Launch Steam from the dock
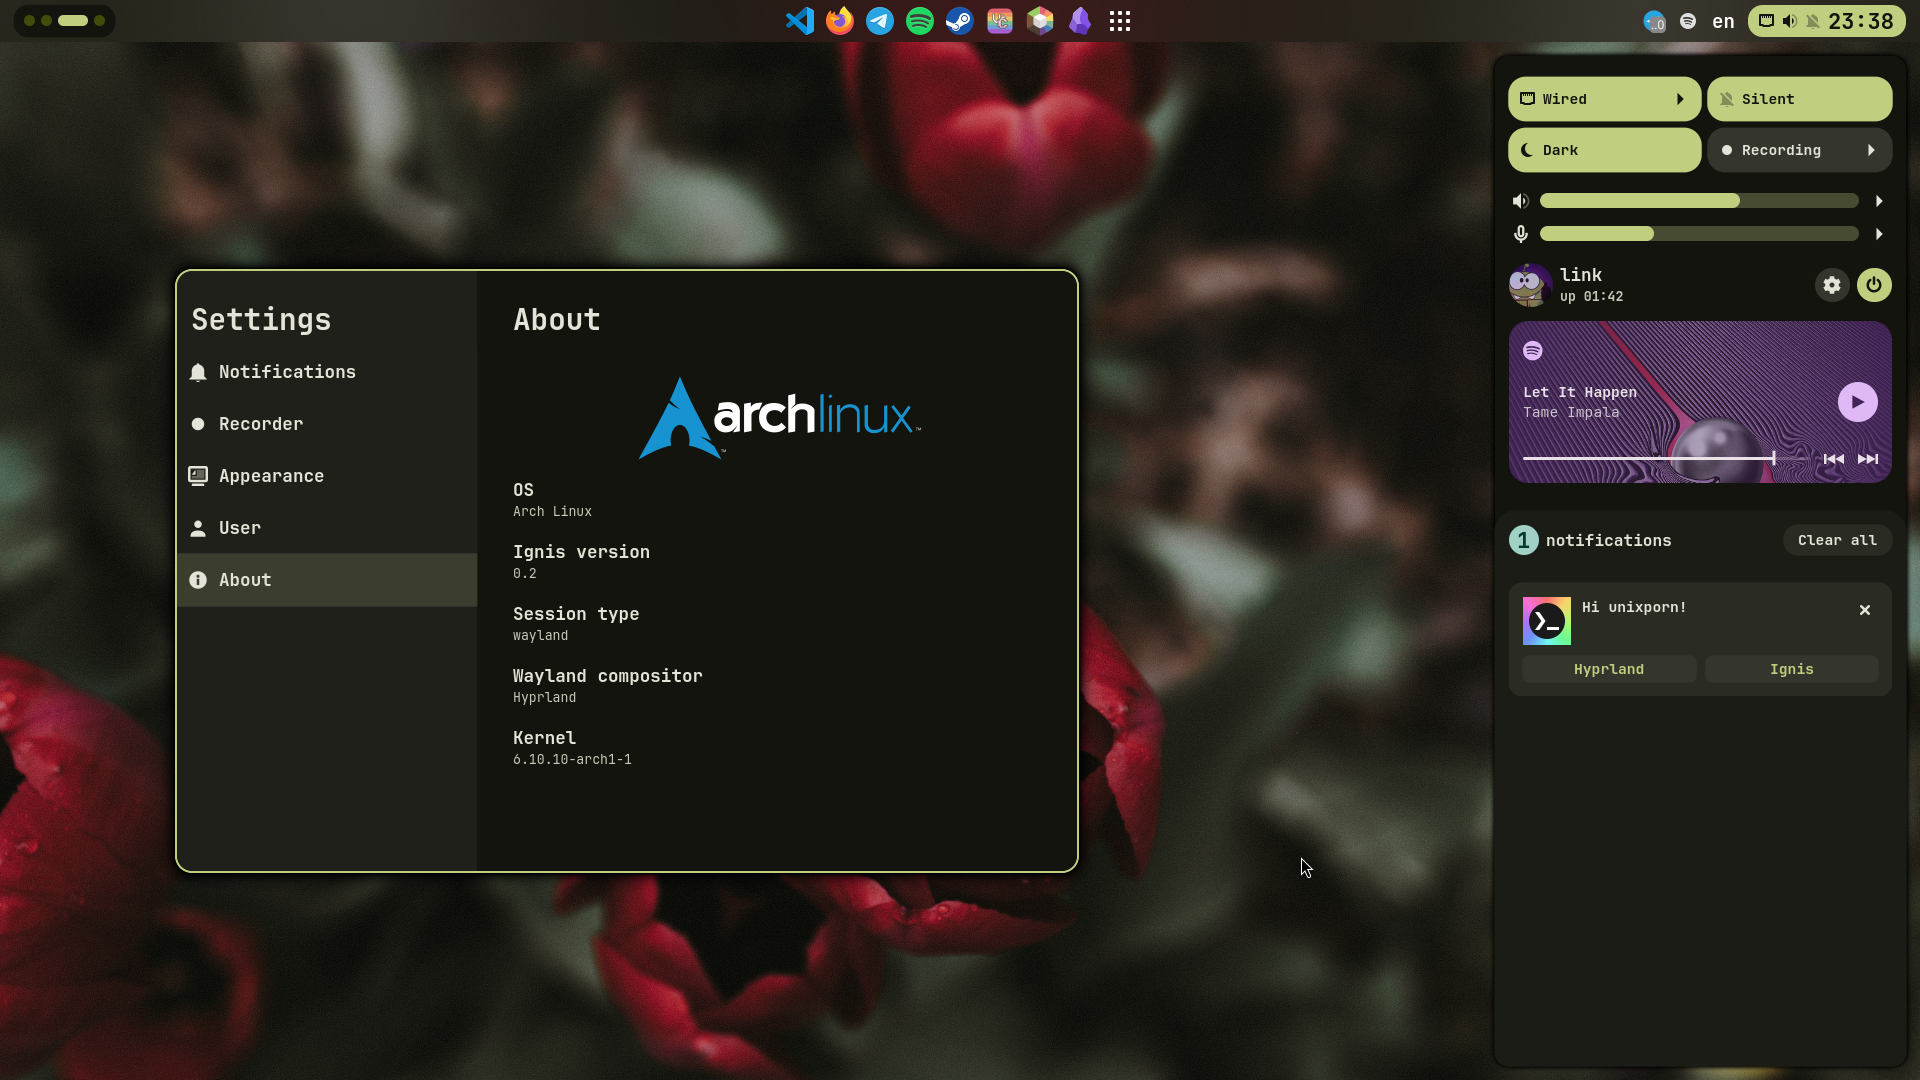This screenshot has width=1920, height=1080. click(x=960, y=21)
